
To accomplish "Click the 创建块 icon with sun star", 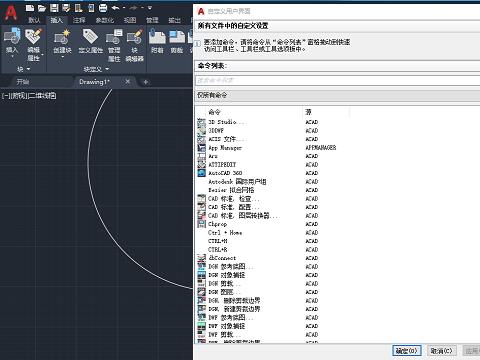I will [x=62, y=36].
